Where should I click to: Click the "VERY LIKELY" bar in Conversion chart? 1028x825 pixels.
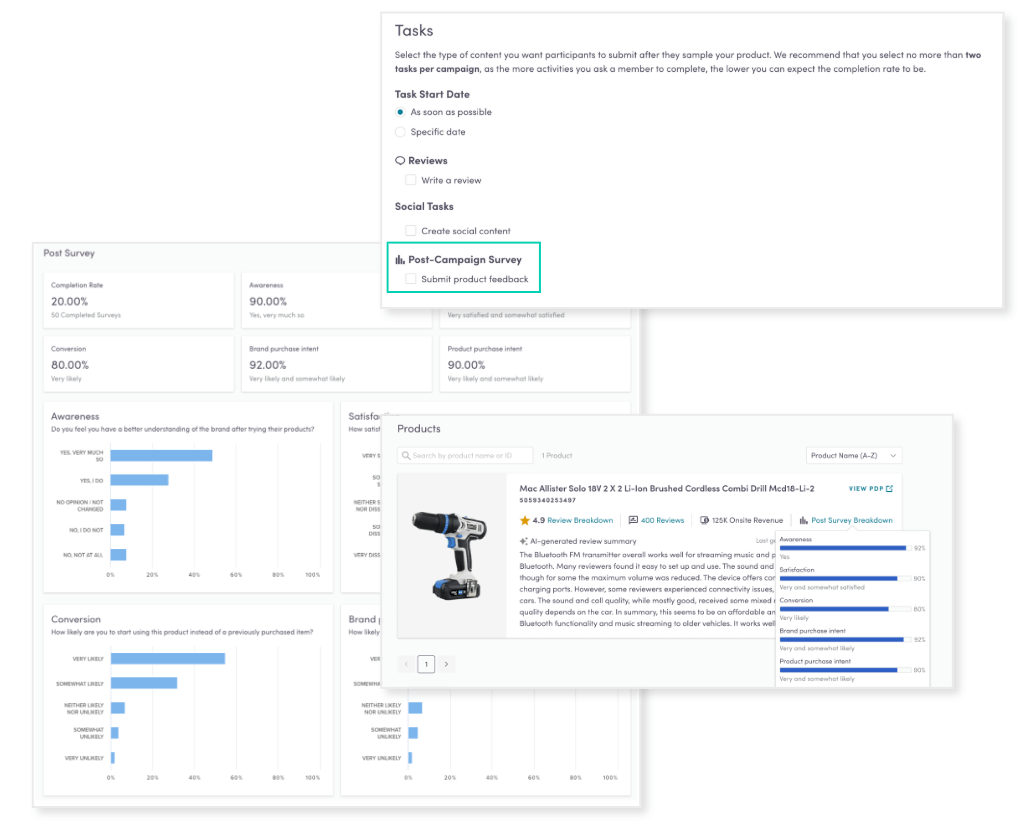point(168,658)
